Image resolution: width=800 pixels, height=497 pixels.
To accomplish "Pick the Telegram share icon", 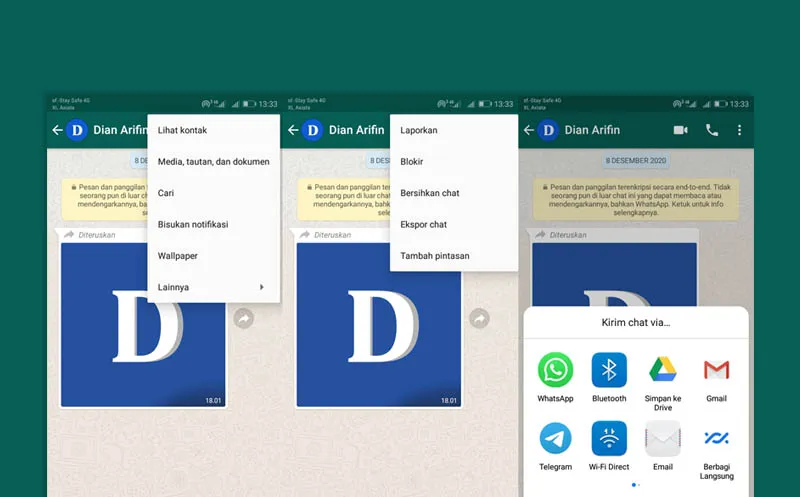I will [x=555, y=438].
